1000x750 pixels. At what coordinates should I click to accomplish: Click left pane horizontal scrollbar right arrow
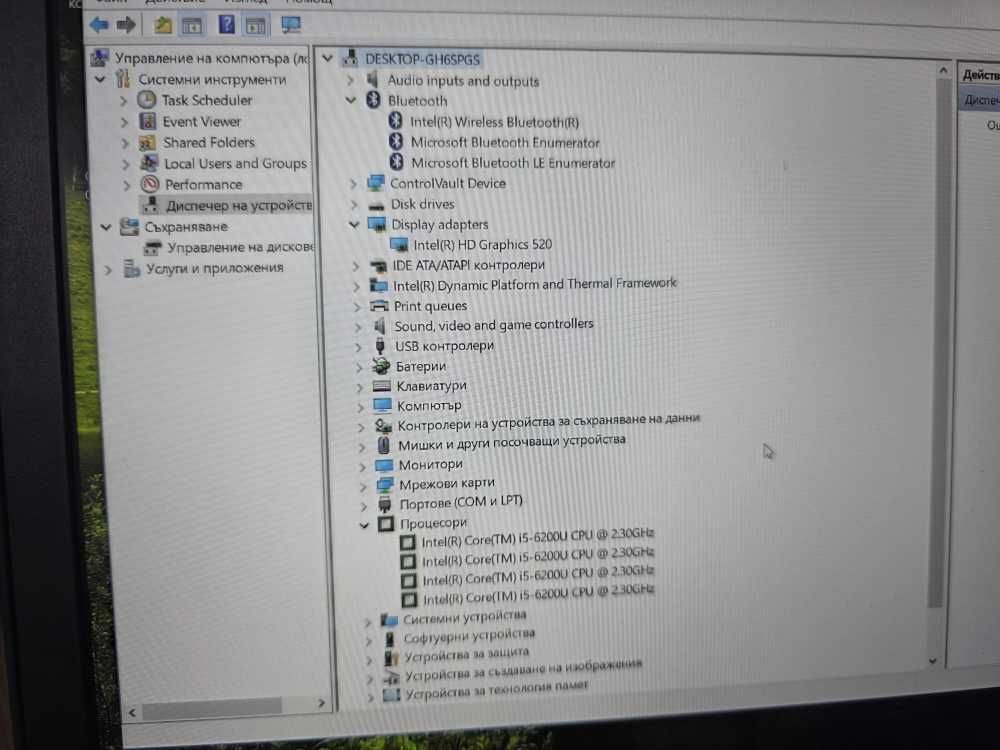(x=321, y=703)
